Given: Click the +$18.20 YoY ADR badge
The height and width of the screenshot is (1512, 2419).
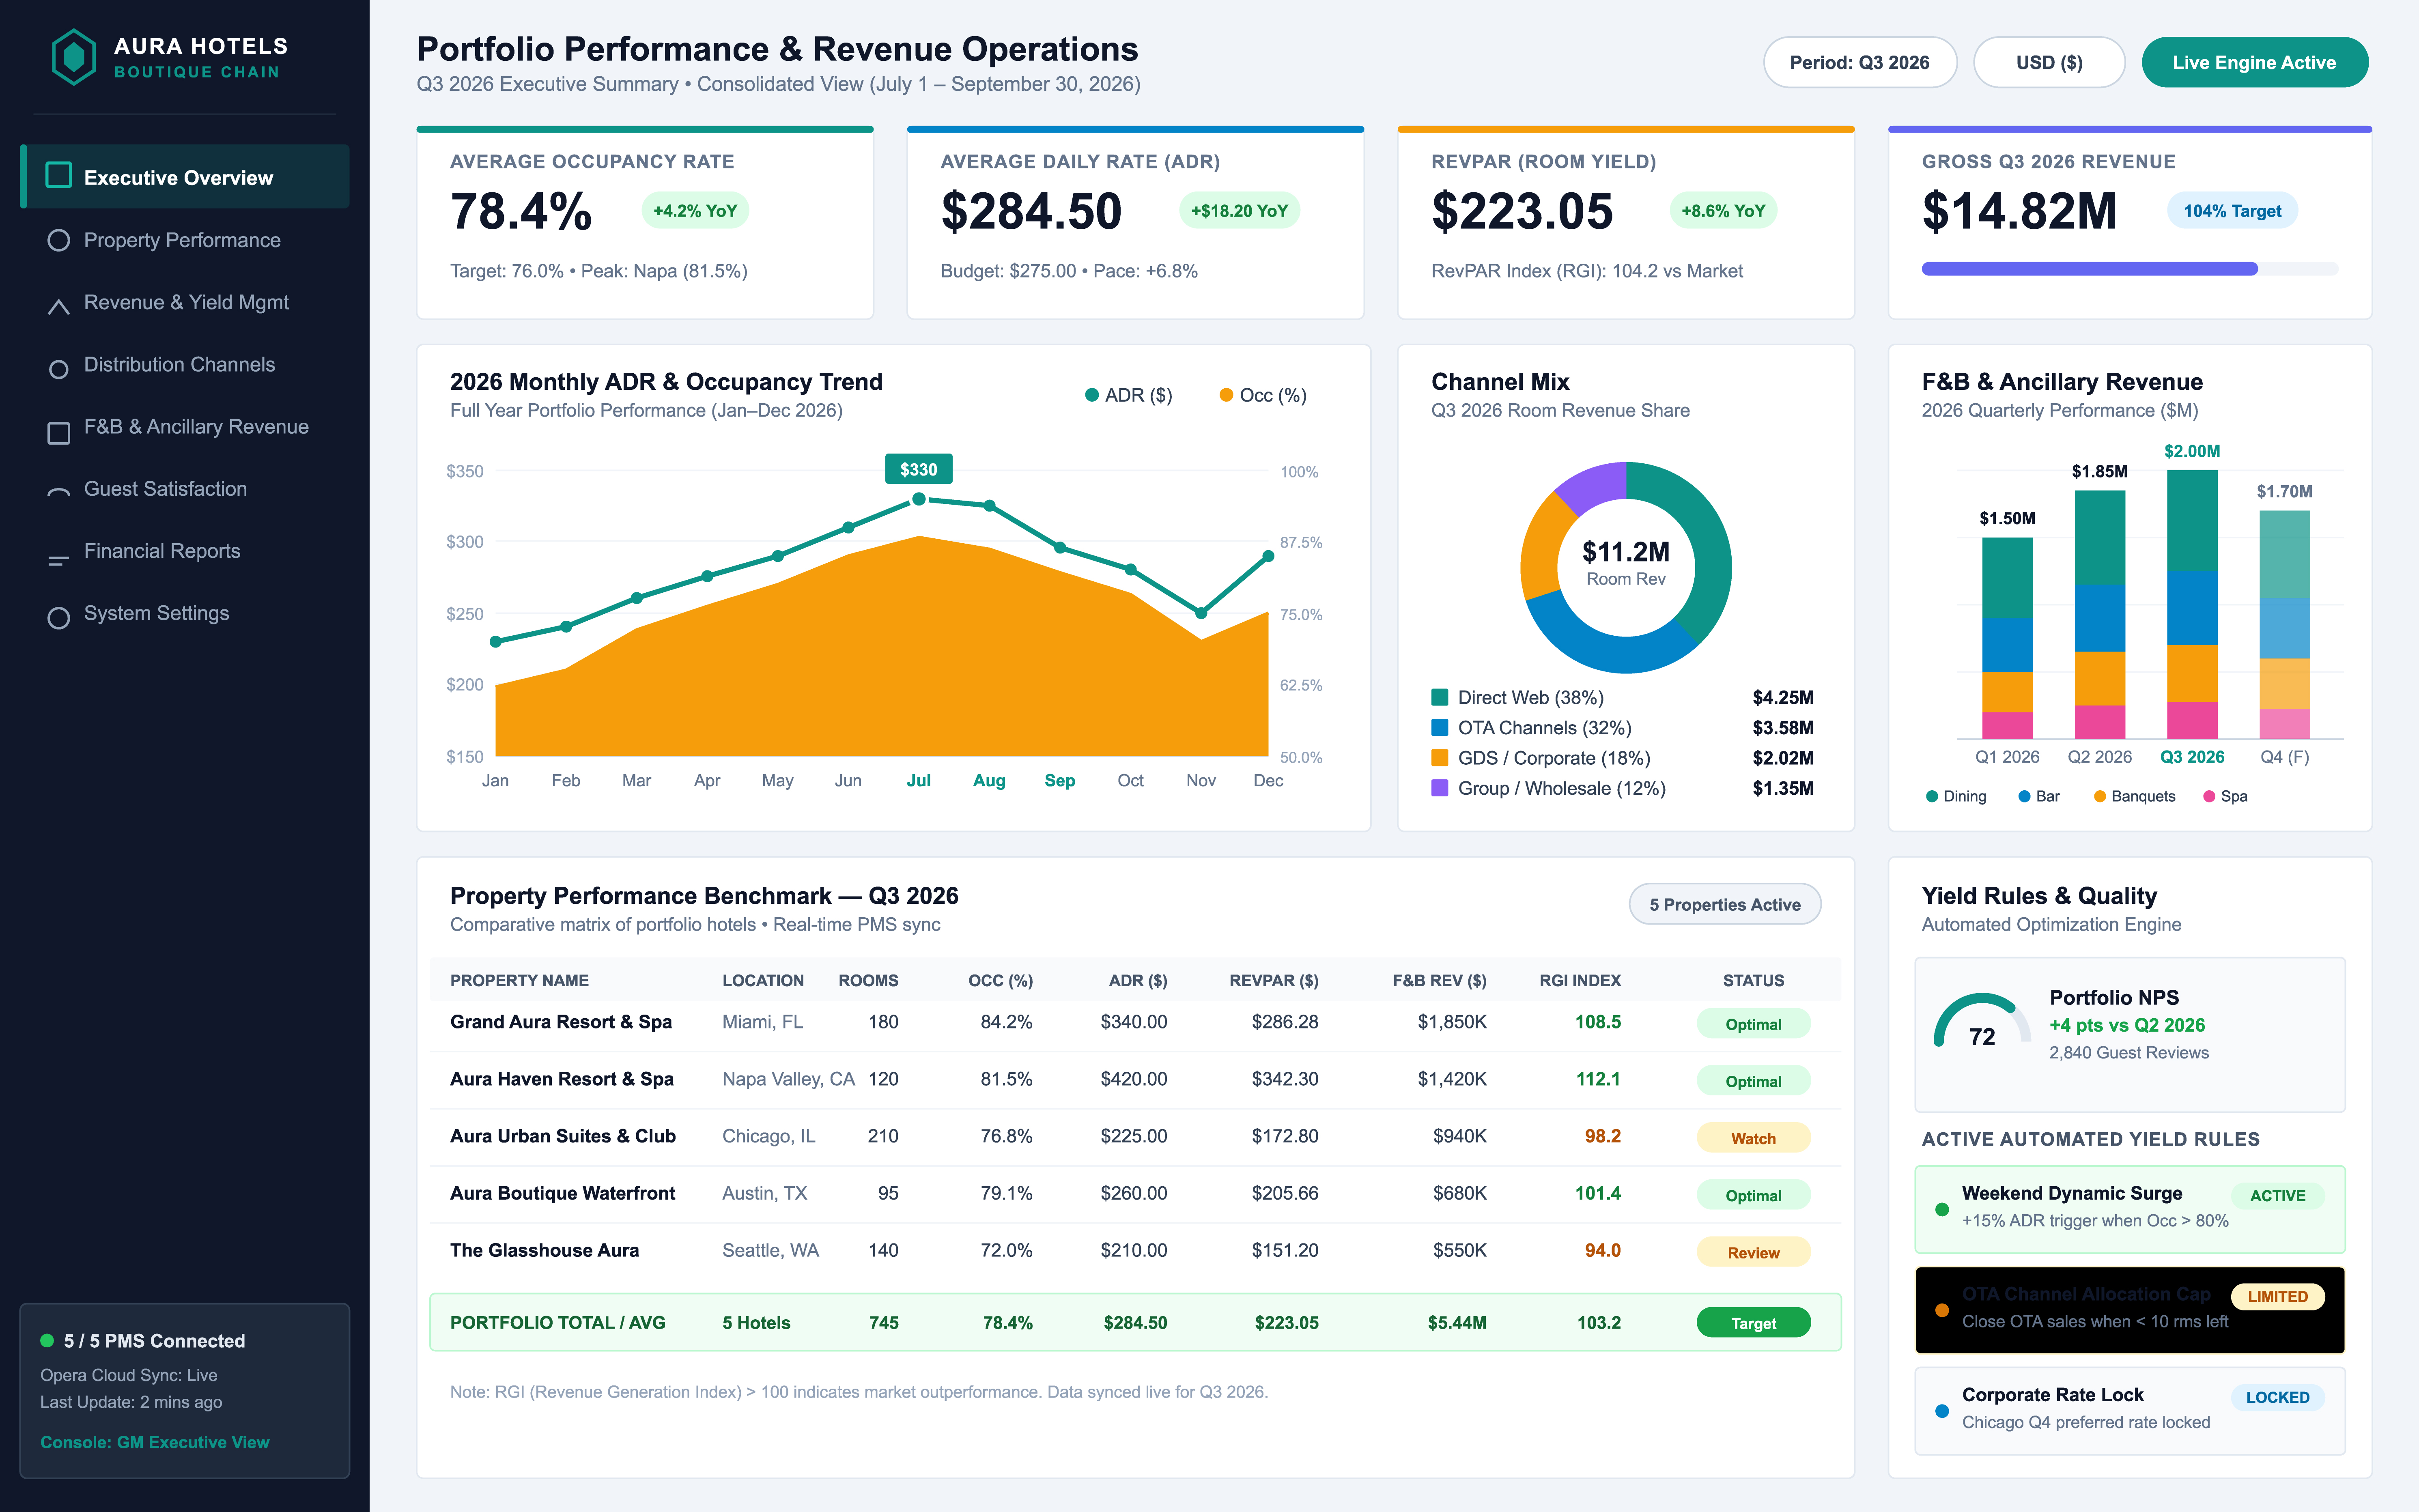Looking at the screenshot, I should tap(1239, 210).
